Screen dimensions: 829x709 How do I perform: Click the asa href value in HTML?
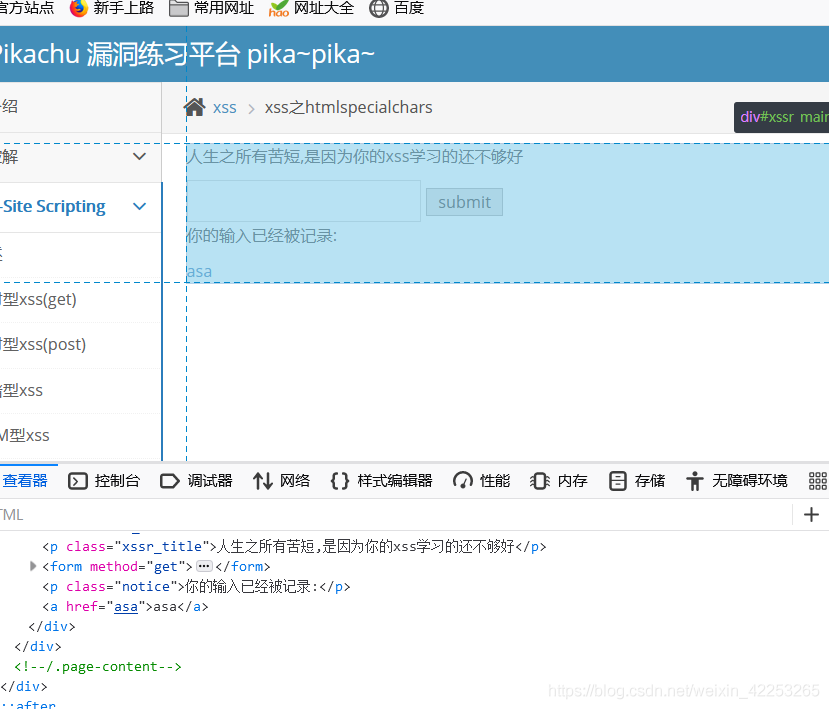click(126, 606)
